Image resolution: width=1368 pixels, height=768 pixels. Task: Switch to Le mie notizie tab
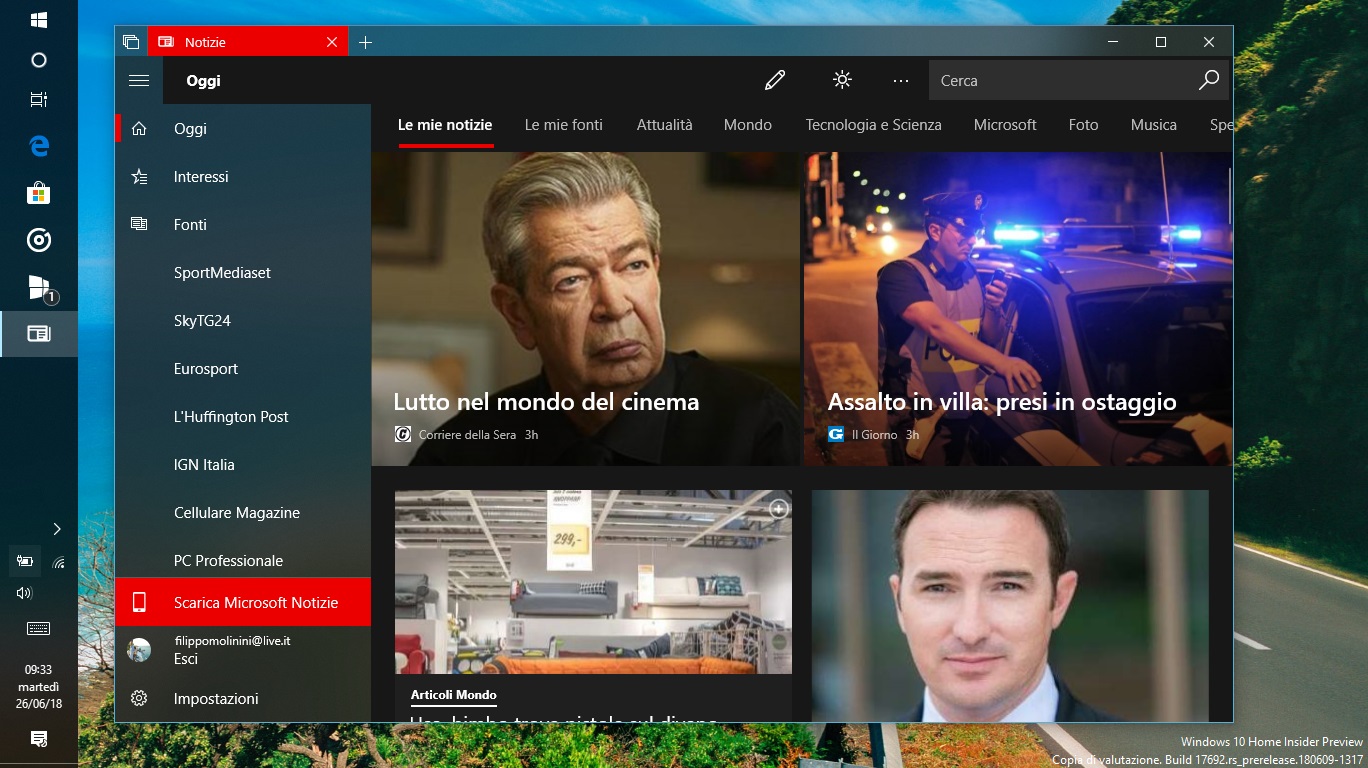[445, 125]
